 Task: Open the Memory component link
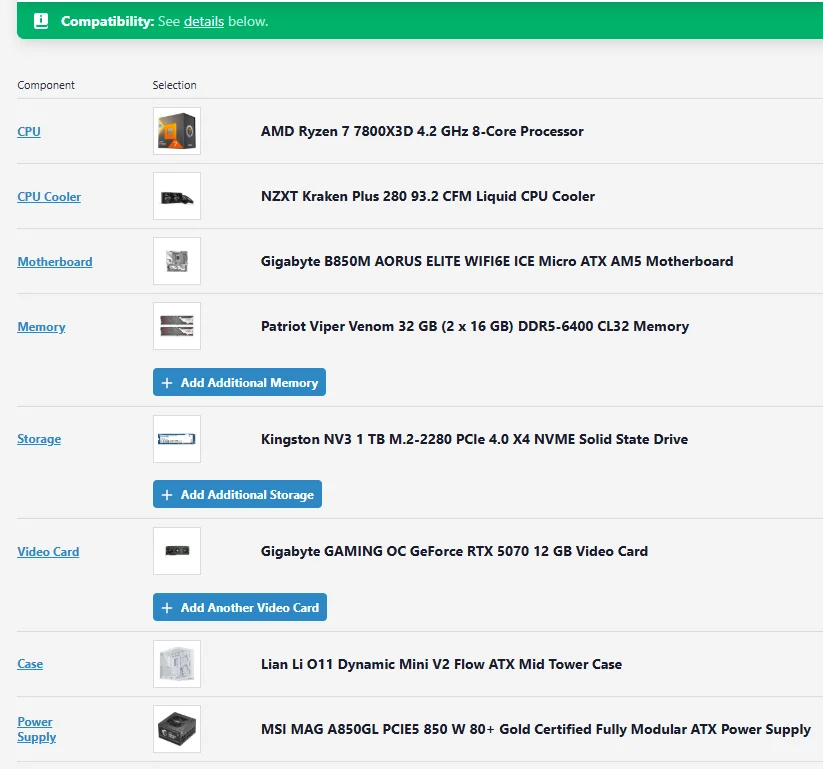[41, 326]
